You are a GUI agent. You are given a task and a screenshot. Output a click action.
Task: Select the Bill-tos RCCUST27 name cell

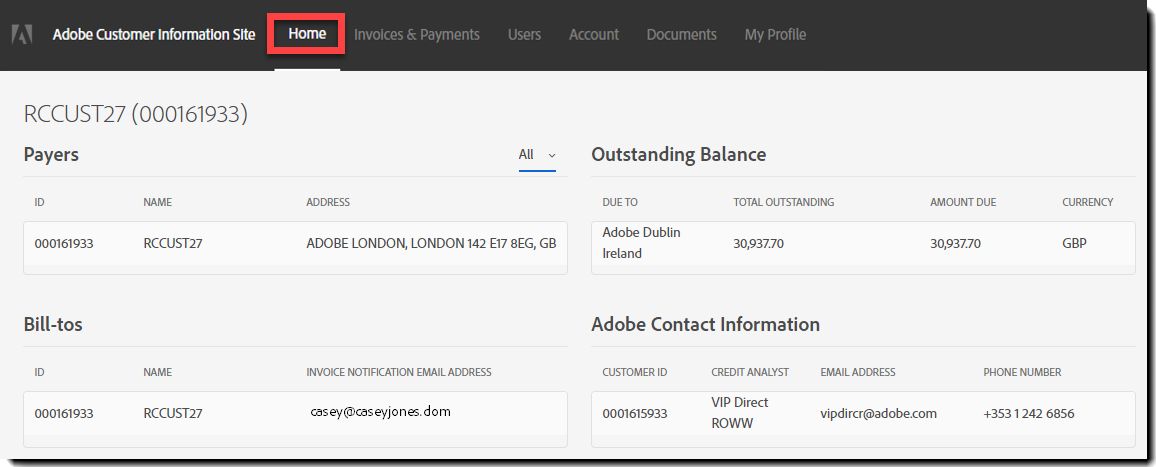pyautogui.click(x=173, y=413)
